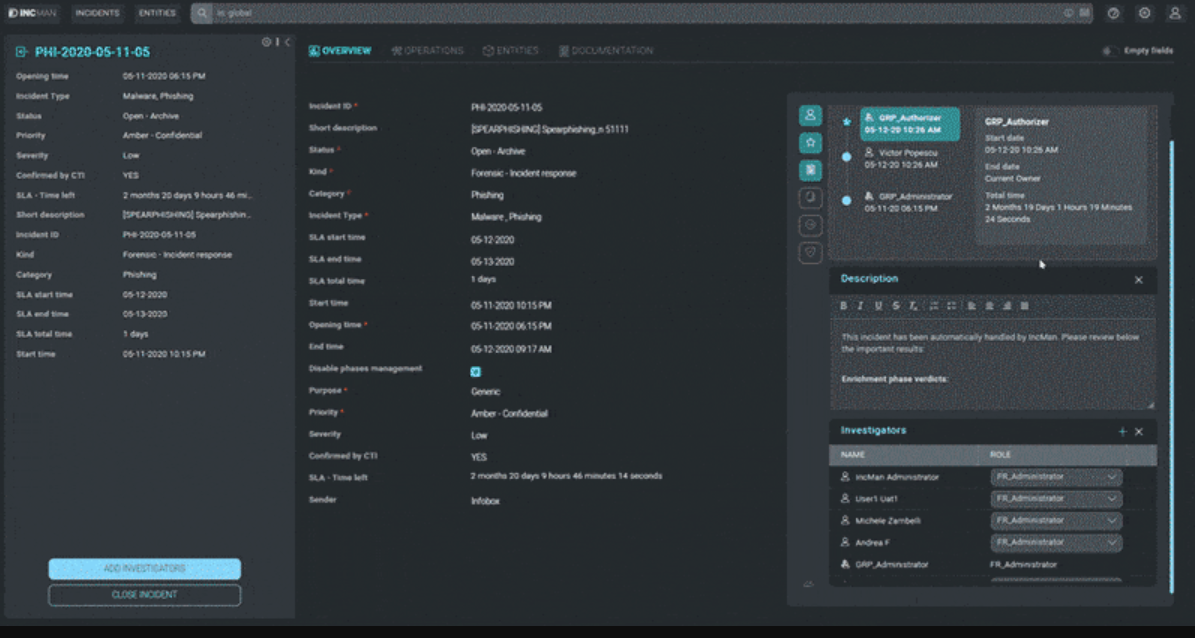
Task: Click the Severity value Low in overview
Action: (479, 436)
